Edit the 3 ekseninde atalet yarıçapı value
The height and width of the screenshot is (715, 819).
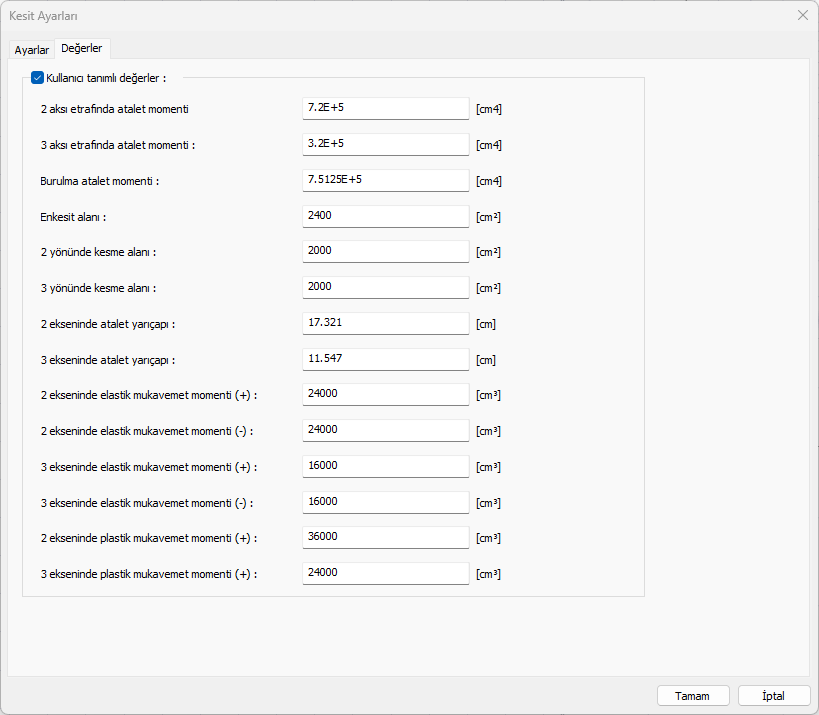coord(385,359)
